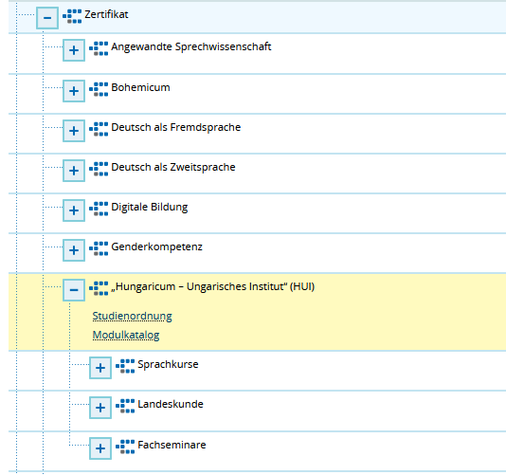
Task: Click the structure icon beside Bohemicum
Action: coord(99,89)
